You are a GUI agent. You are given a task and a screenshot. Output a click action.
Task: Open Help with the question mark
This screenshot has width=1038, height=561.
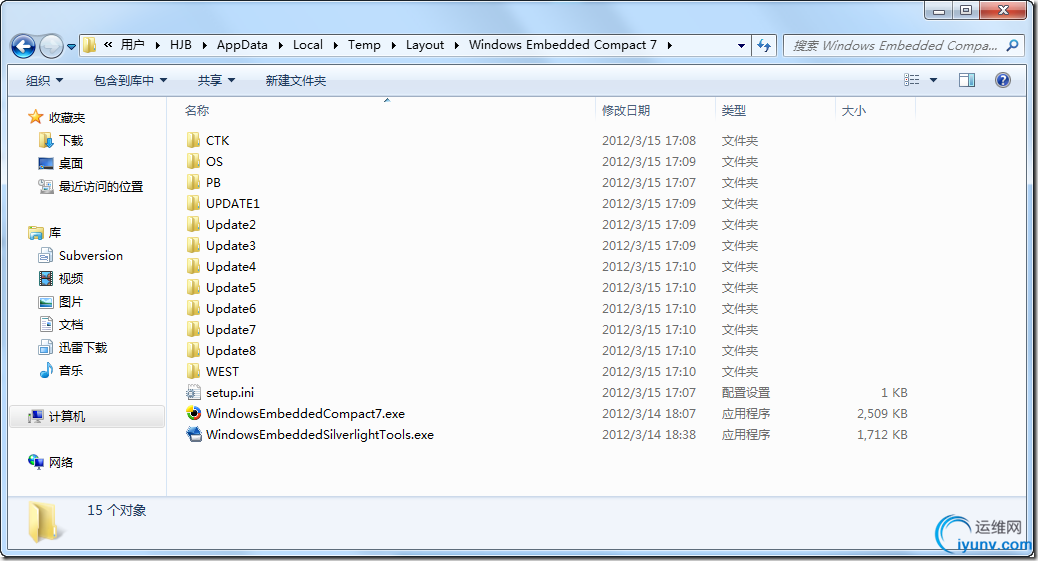[x=1003, y=80]
